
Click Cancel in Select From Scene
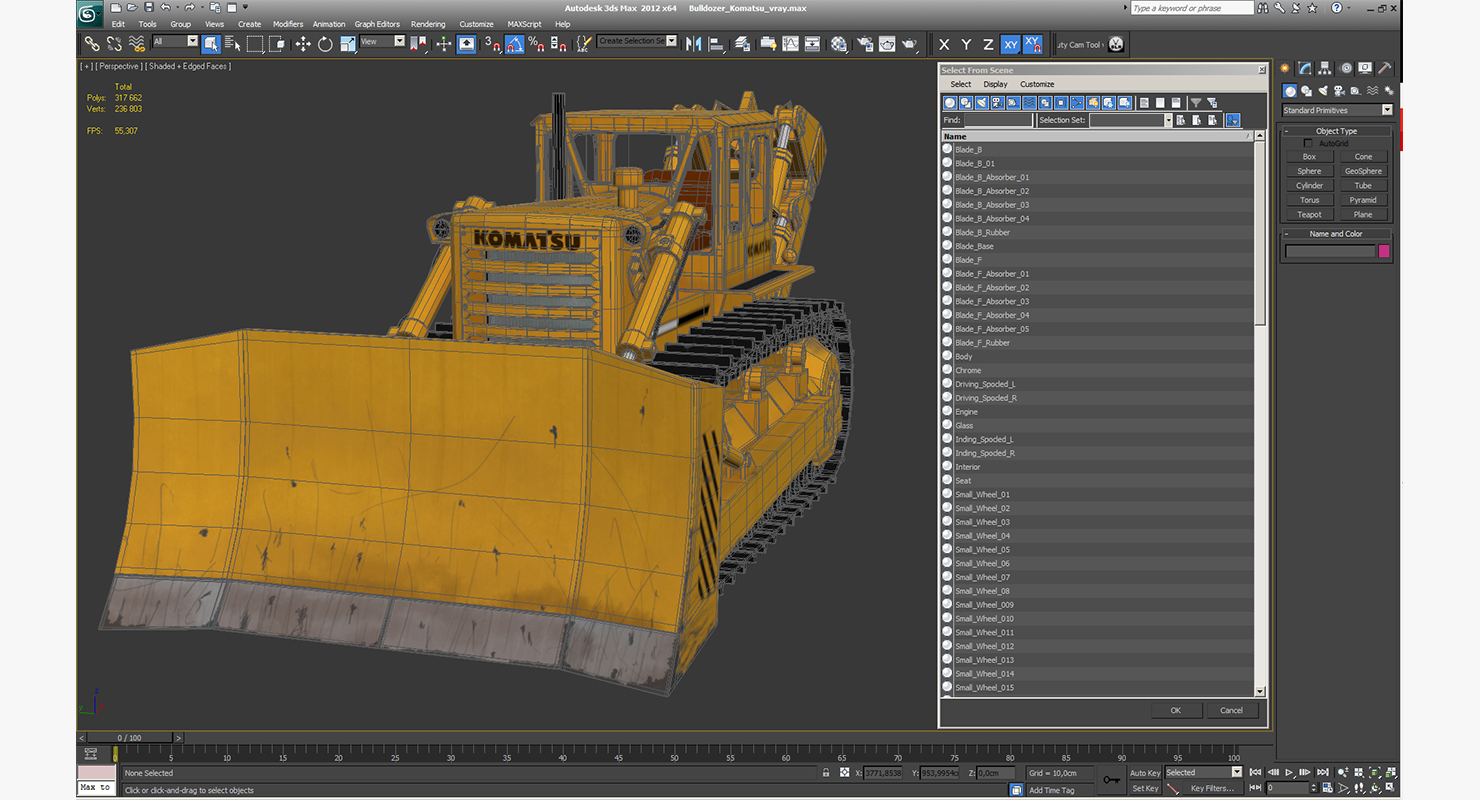[x=1231, y=710]
